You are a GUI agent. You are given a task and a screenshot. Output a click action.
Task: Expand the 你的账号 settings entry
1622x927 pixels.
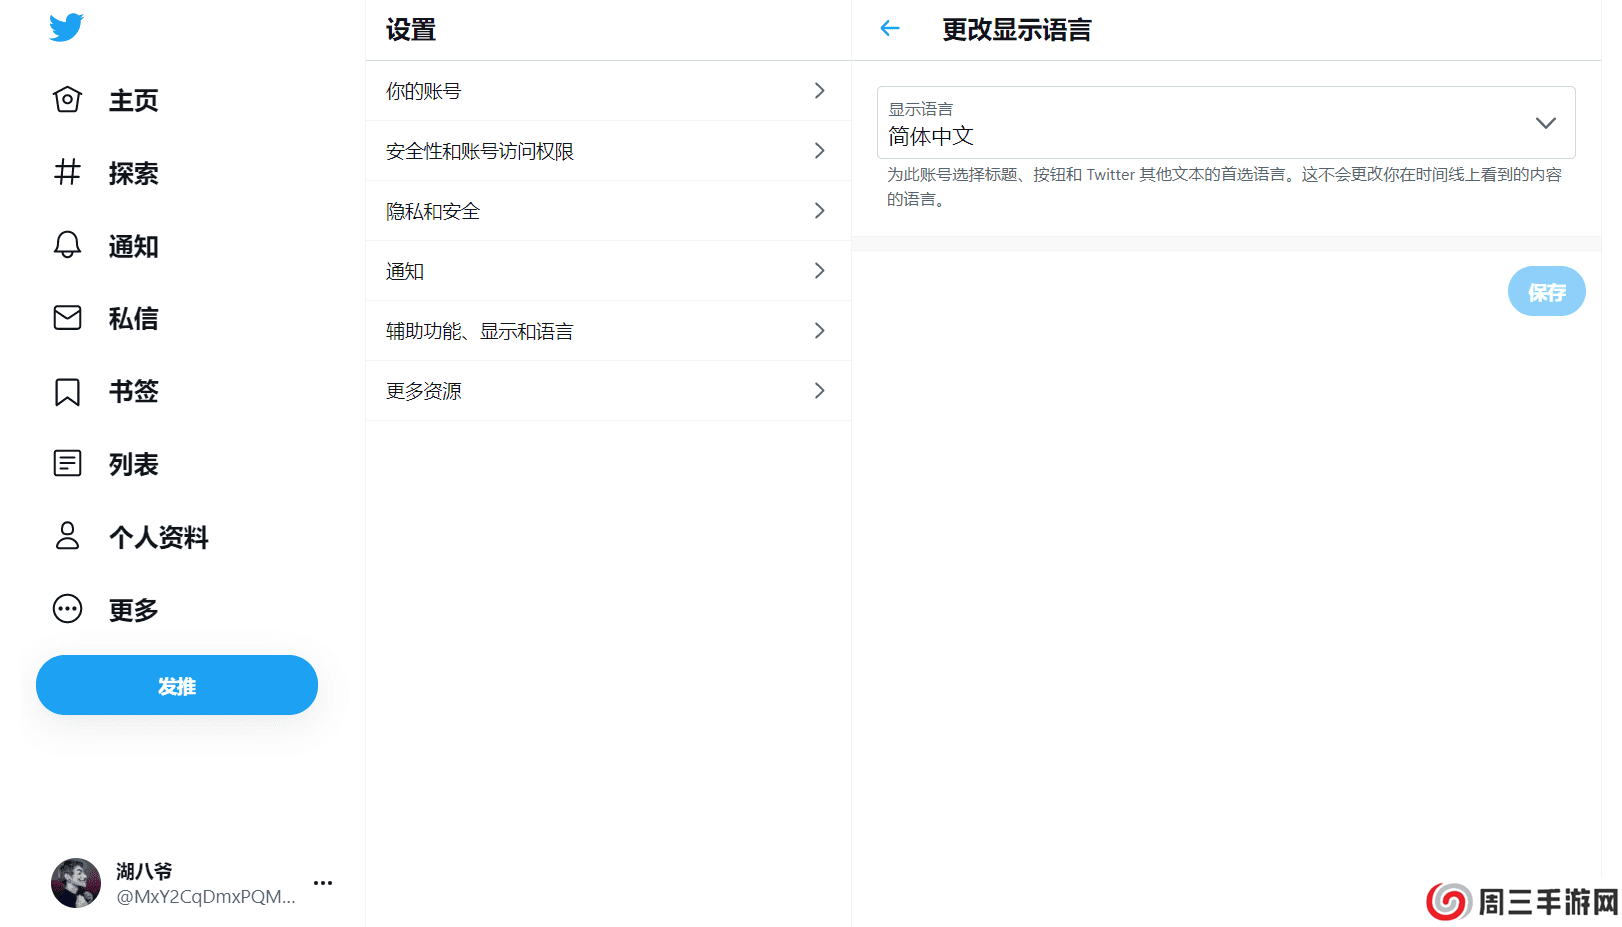pos(608,91)
